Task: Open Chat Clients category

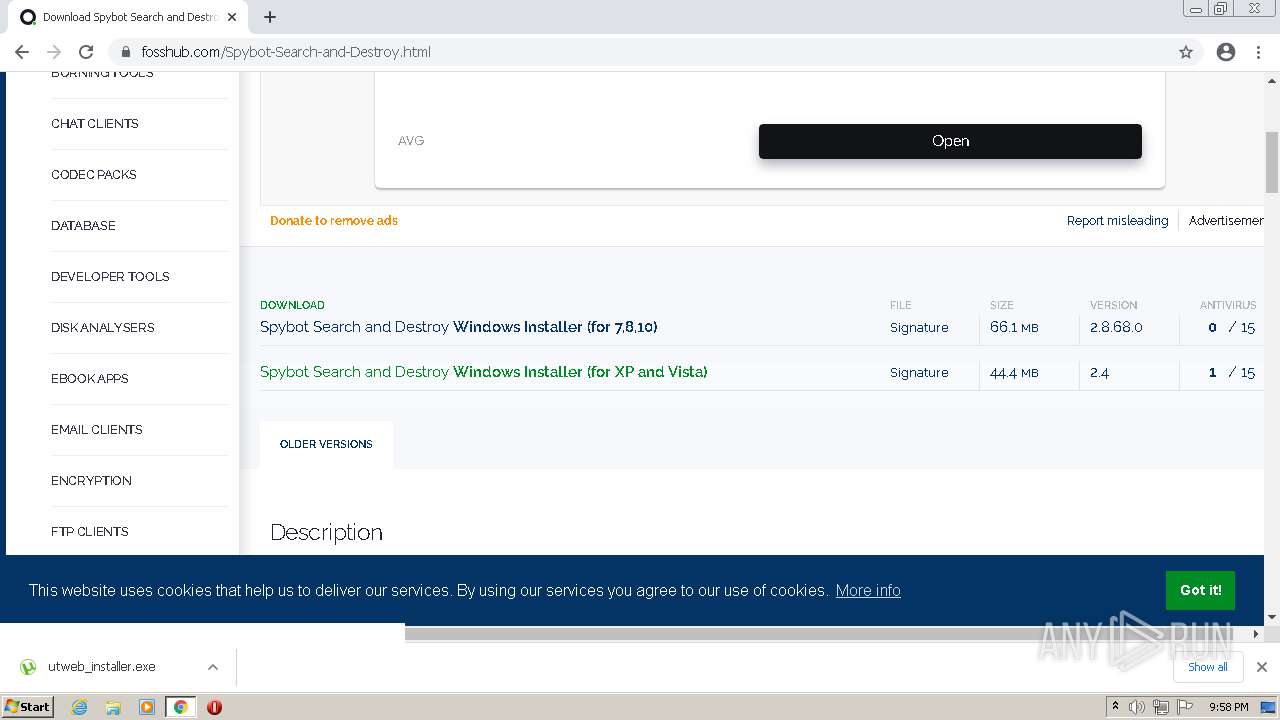Action: (95, 124)
